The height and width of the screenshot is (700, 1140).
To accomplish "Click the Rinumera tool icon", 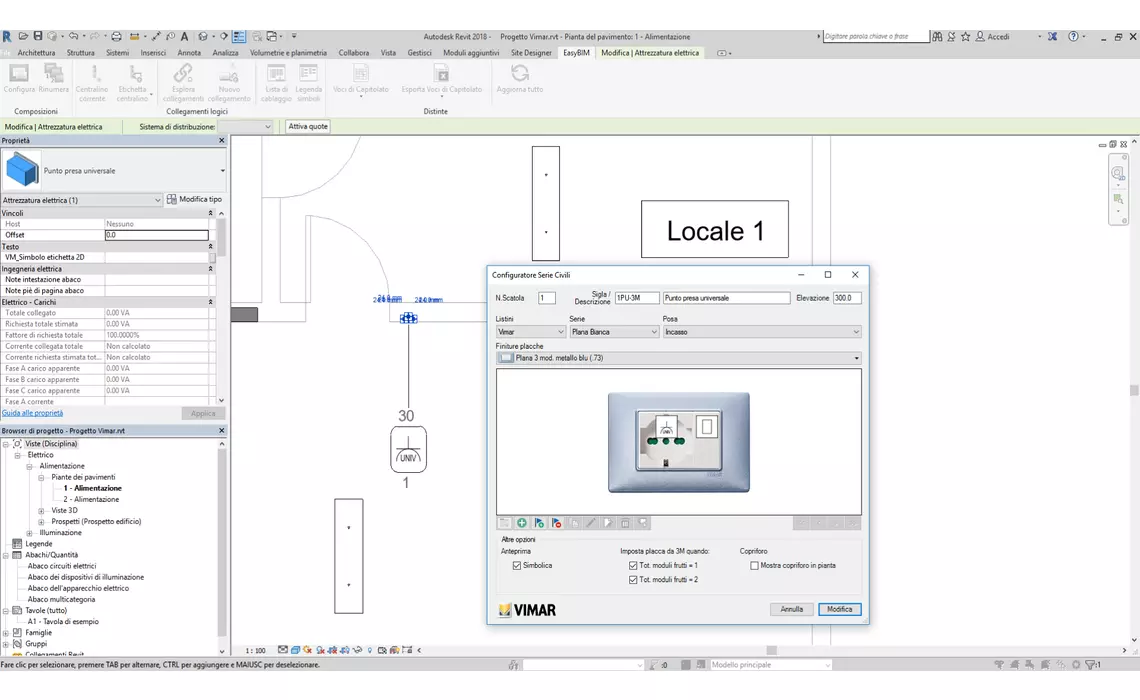I will tap(54, 73).
